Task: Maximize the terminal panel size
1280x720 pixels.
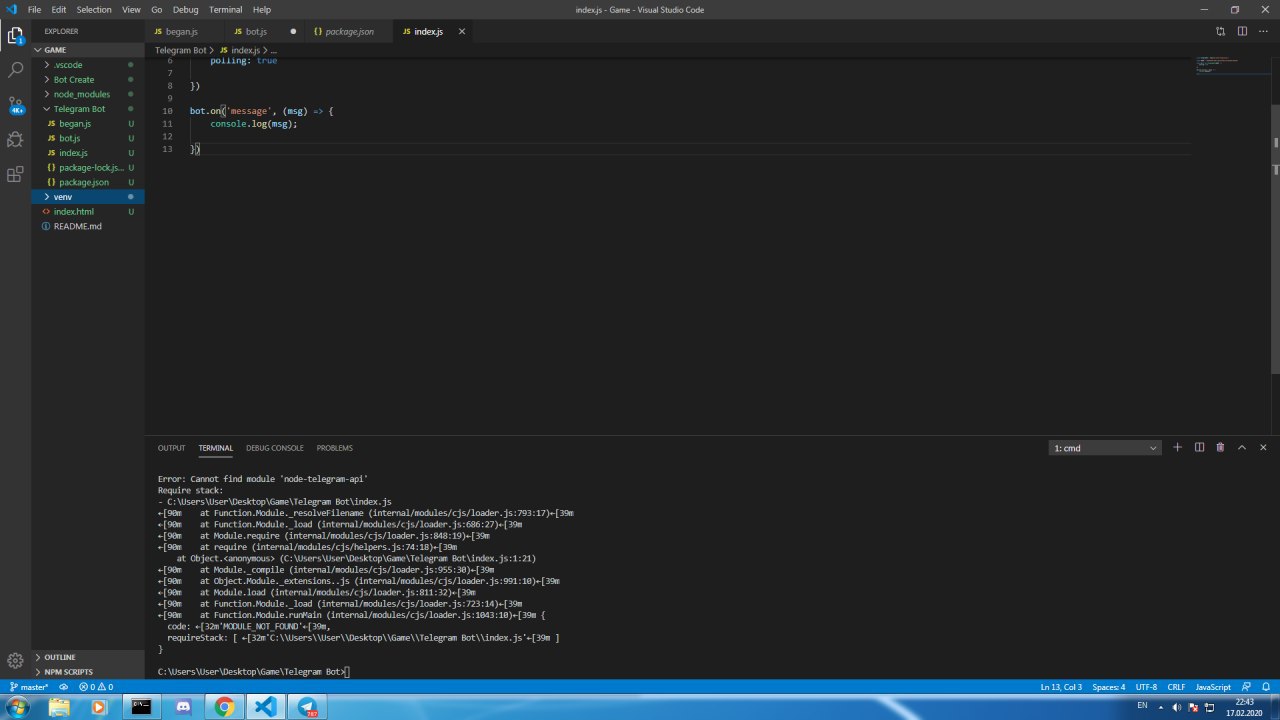Action: 1242,447
